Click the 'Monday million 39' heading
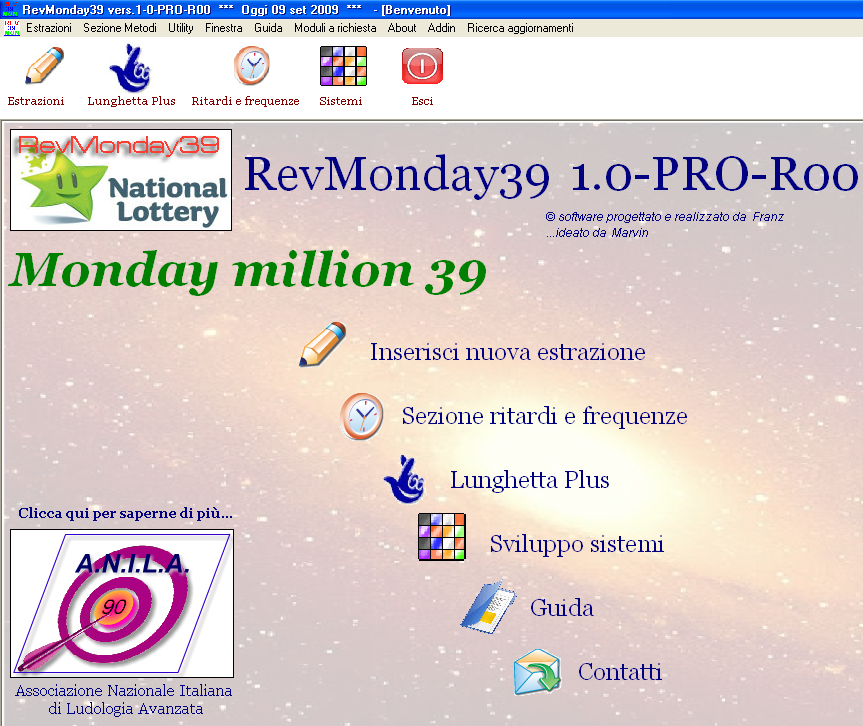Viewport: 863px width, 726px height. pos(248,272)
